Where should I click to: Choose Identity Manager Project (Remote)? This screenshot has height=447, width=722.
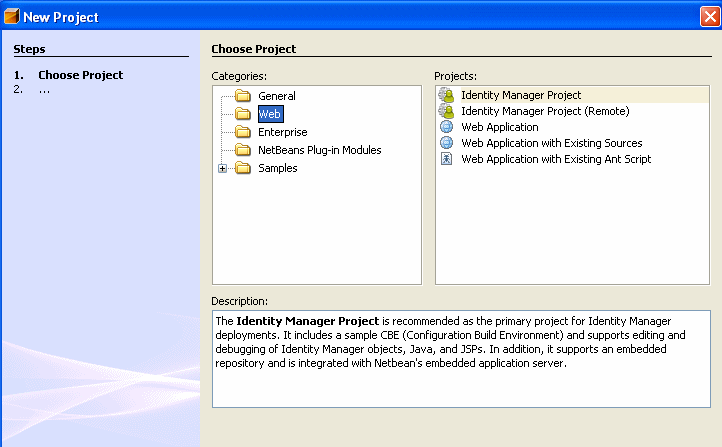tap(545, 111)
